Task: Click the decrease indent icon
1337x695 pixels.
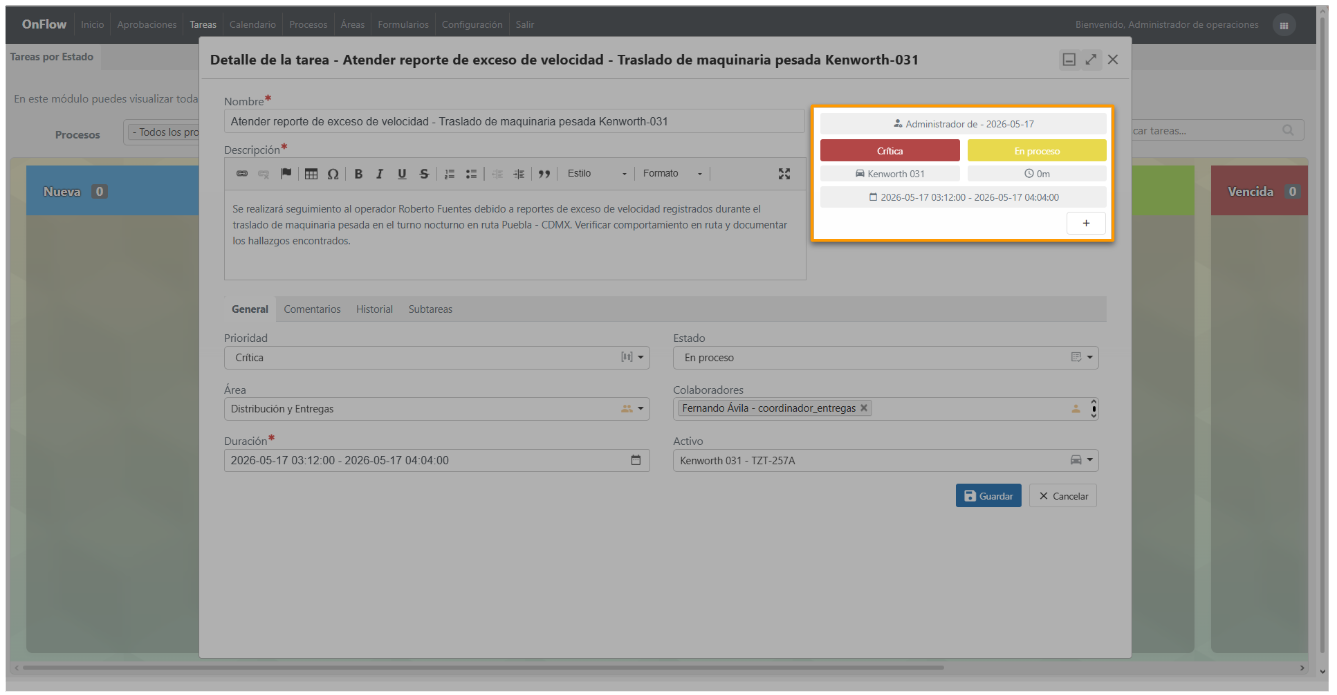Action: (x=497, y=174)
